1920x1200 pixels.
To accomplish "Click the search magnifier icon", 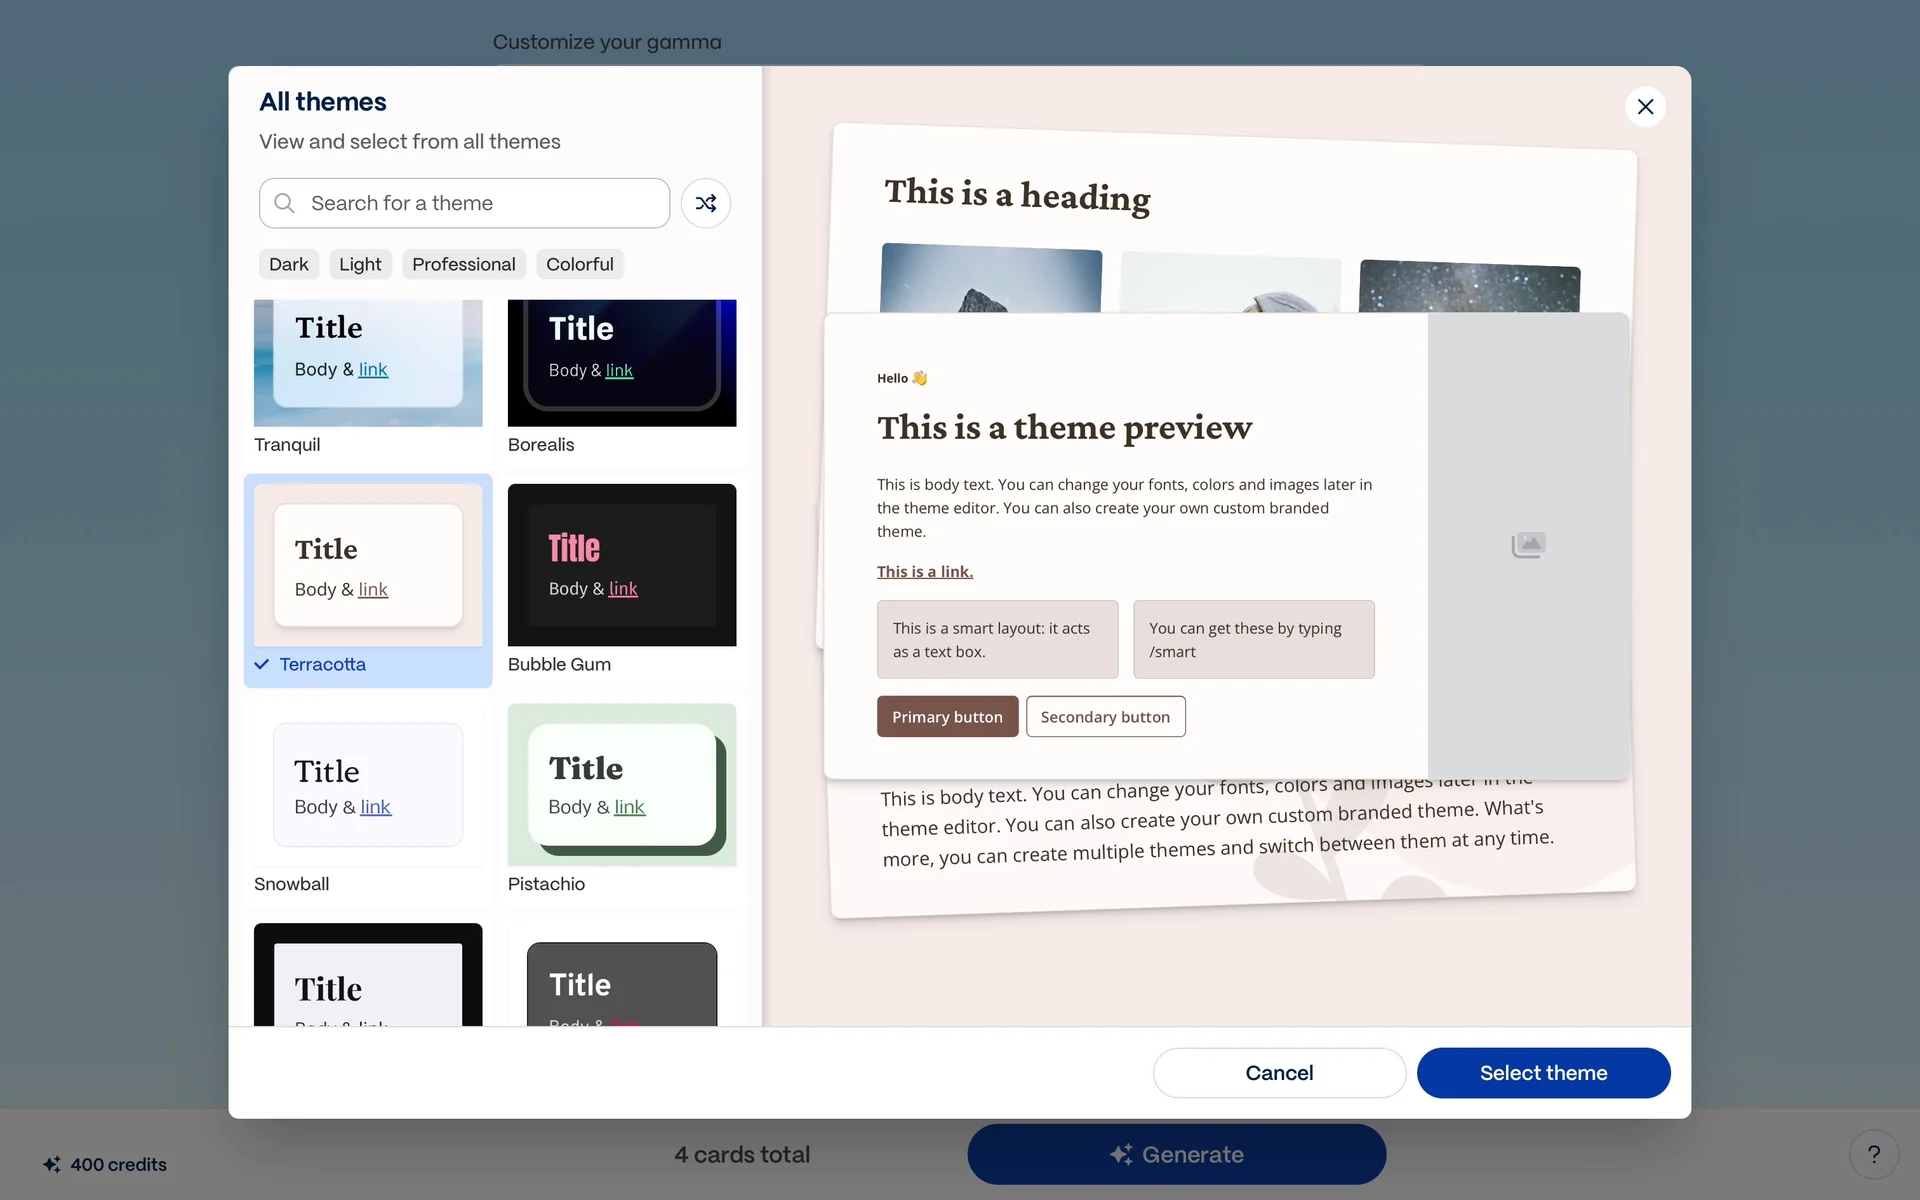I will [285, 203].
